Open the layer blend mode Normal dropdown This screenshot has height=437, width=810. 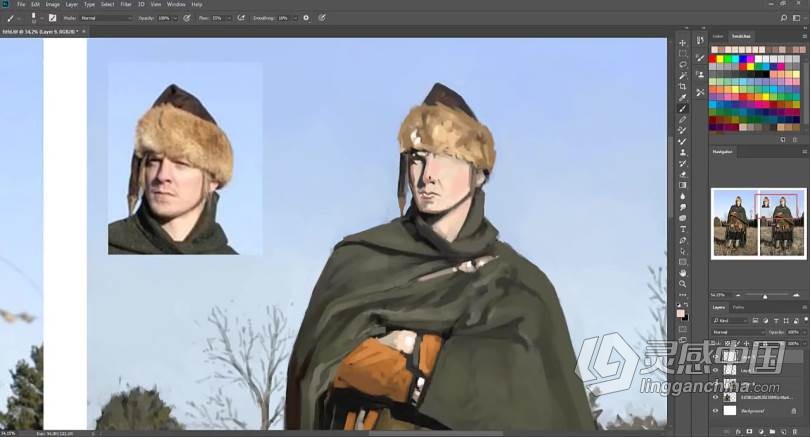[738, 332]
